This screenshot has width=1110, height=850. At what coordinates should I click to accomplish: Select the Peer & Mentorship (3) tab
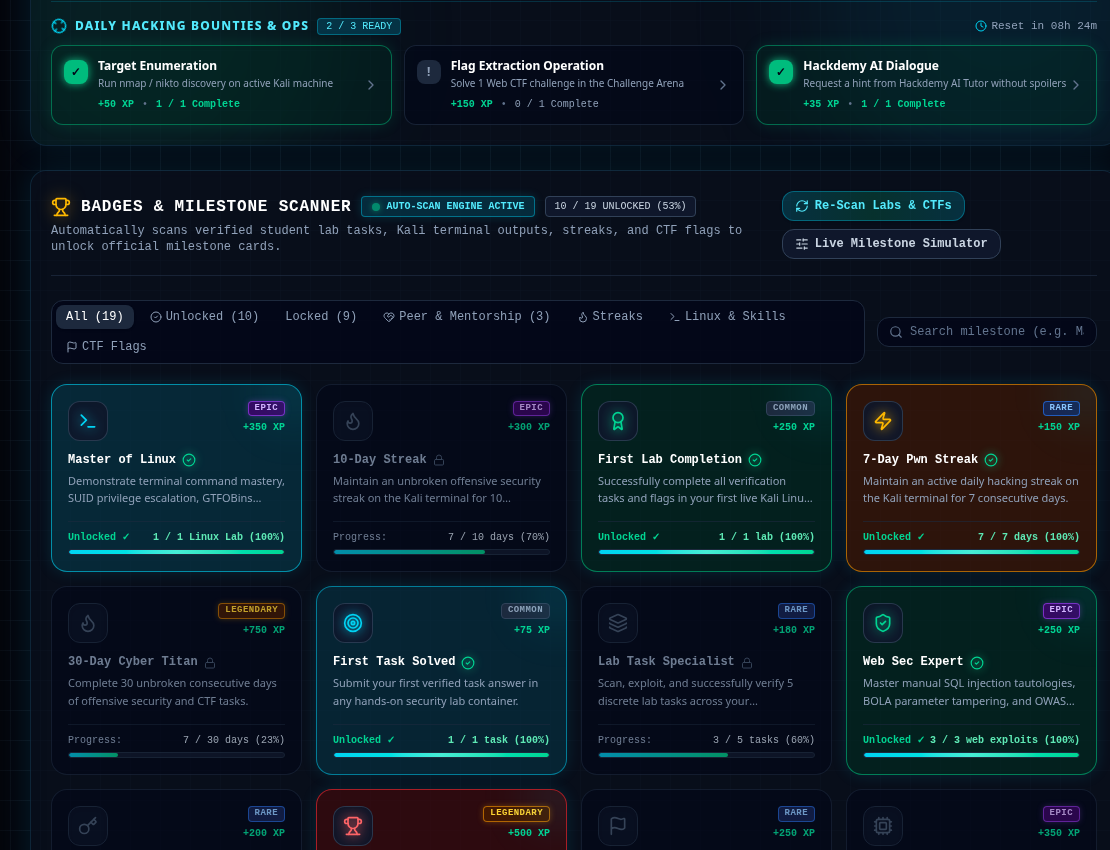[x=467, y=316]
